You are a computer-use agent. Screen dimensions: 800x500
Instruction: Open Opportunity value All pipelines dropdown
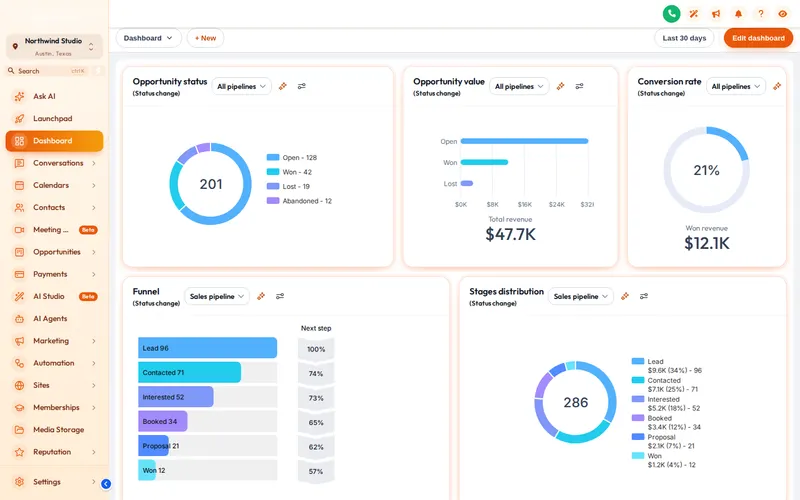[x=519, y=86]
